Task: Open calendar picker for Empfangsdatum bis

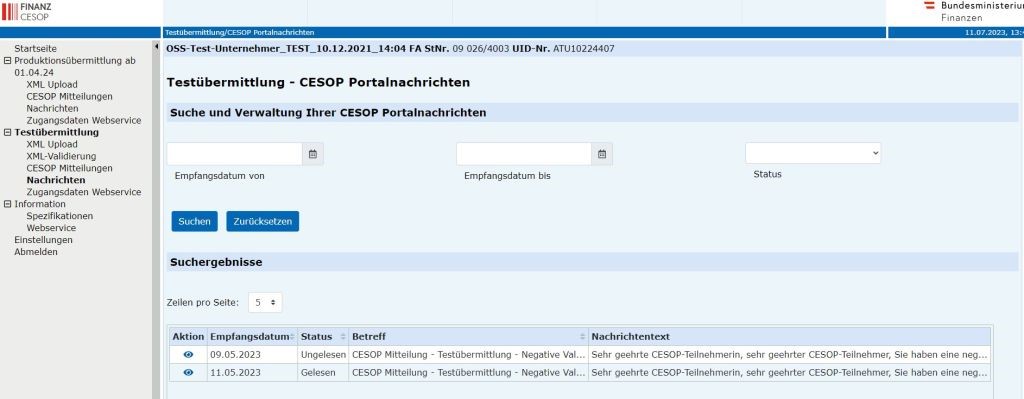Action: 602,154
